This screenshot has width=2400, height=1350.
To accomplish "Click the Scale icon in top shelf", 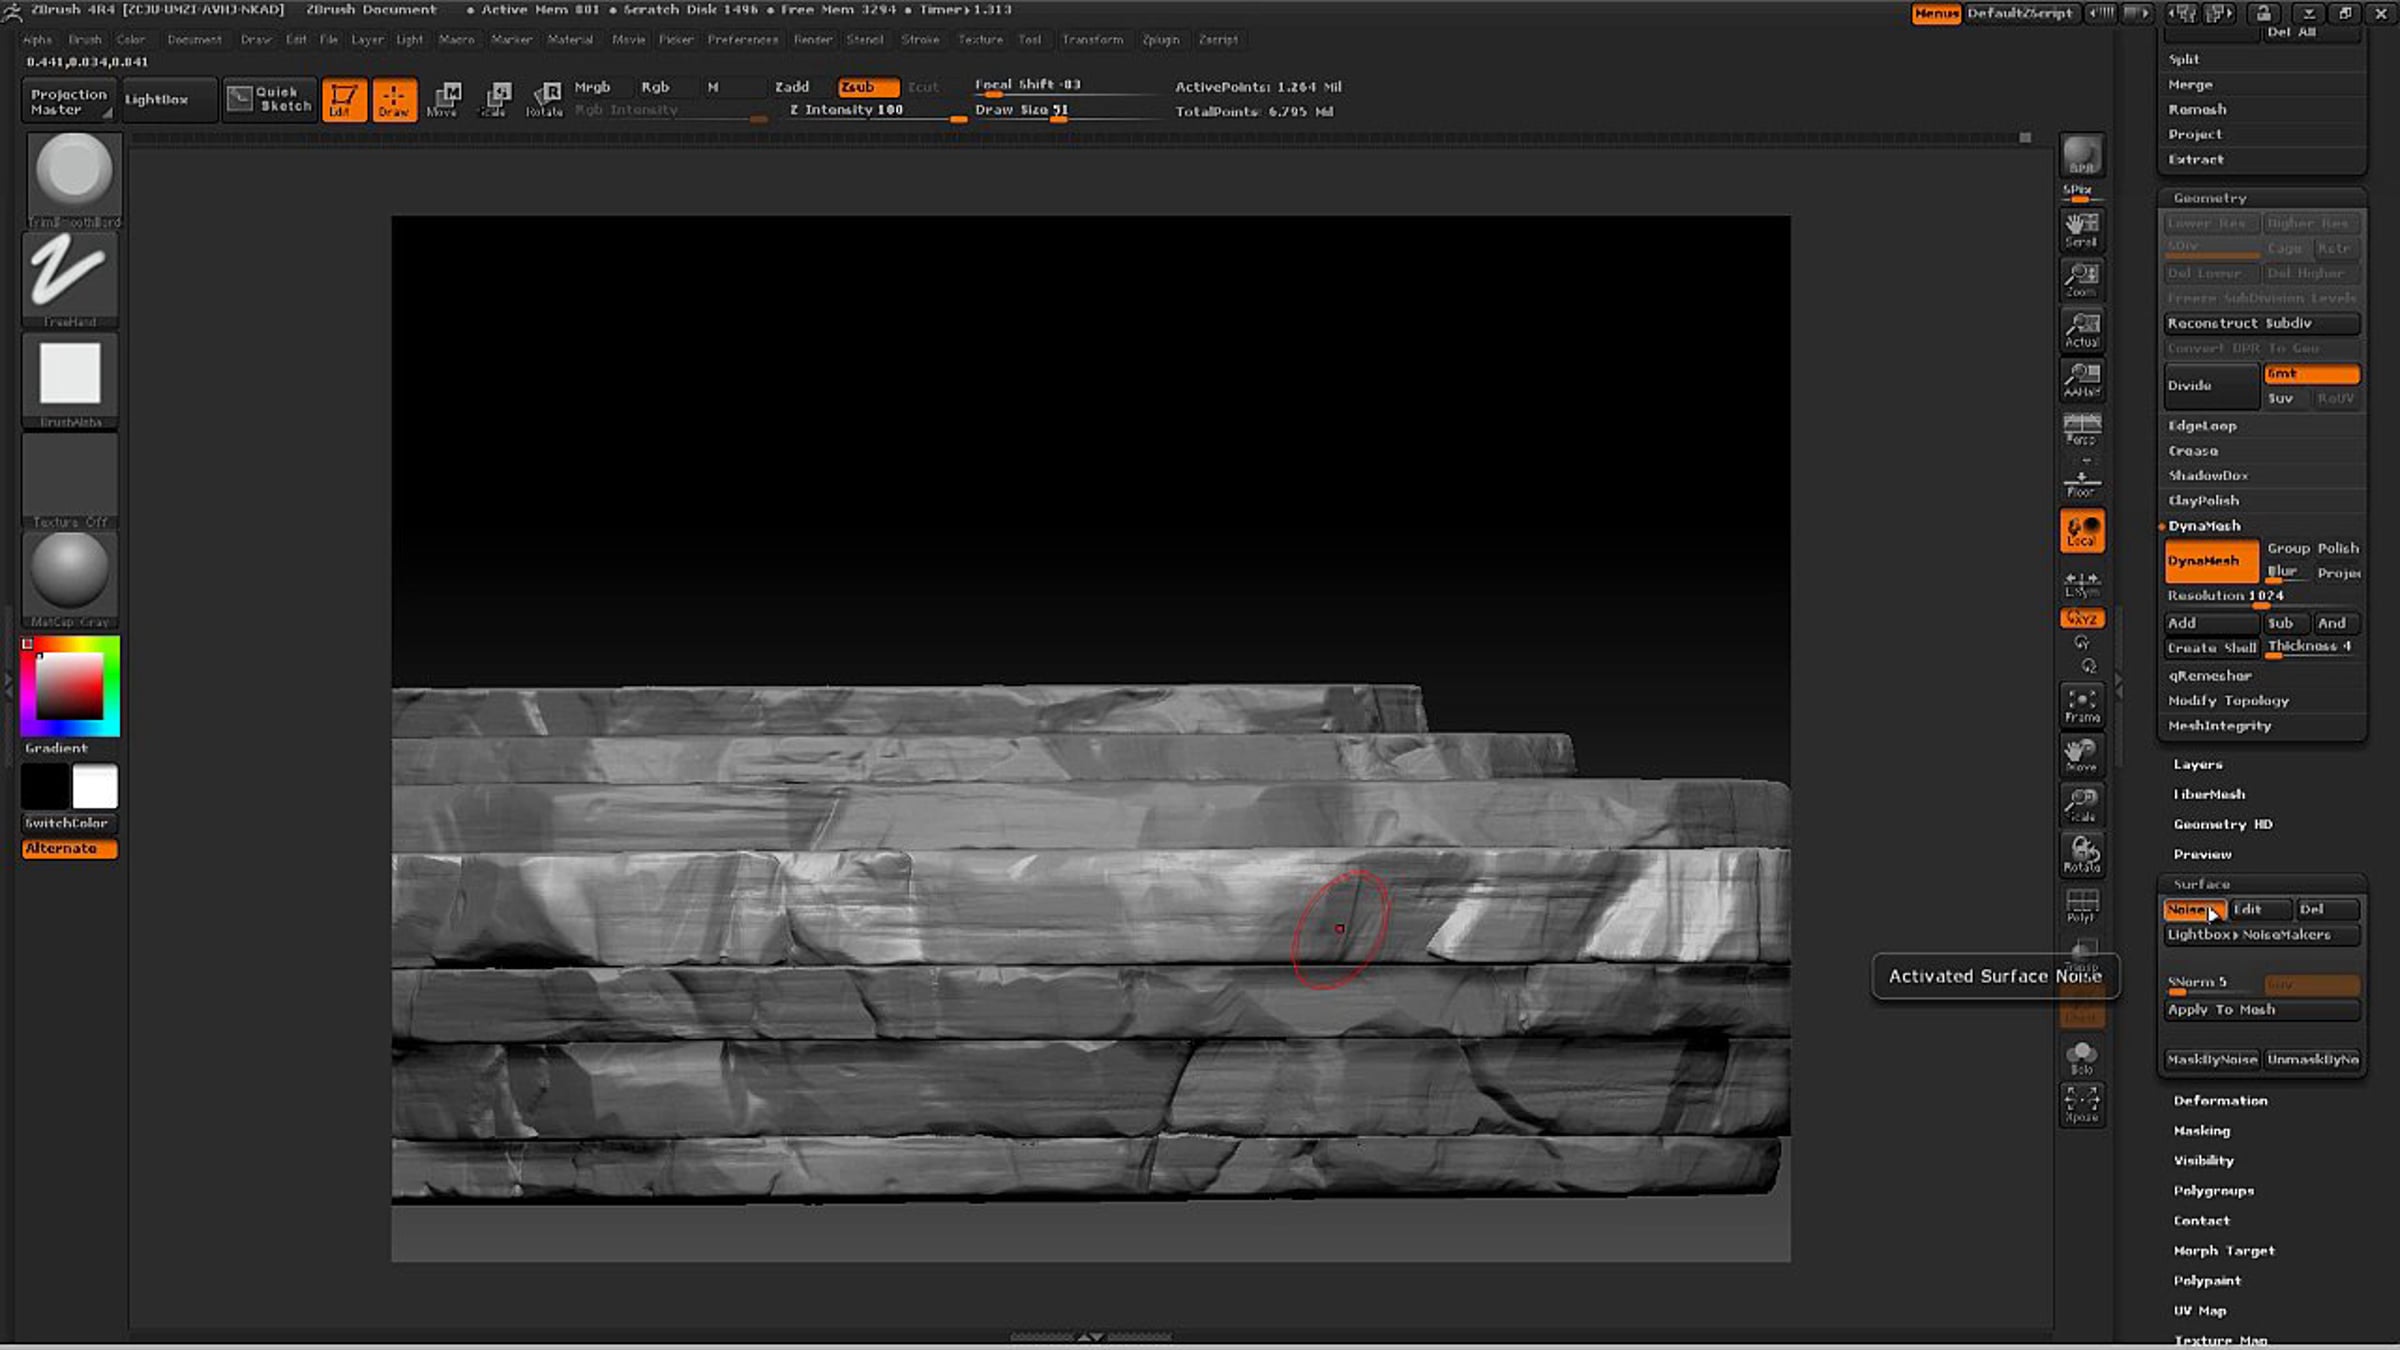I will coord(494,100).
